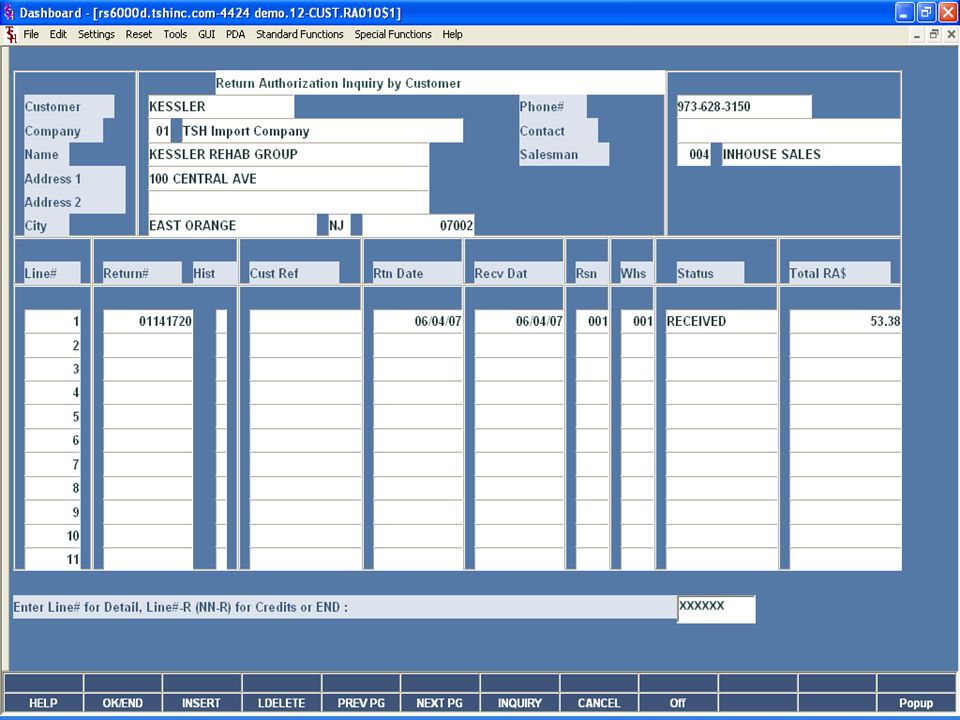
Task: Click the Status column header
Action: 710,273
